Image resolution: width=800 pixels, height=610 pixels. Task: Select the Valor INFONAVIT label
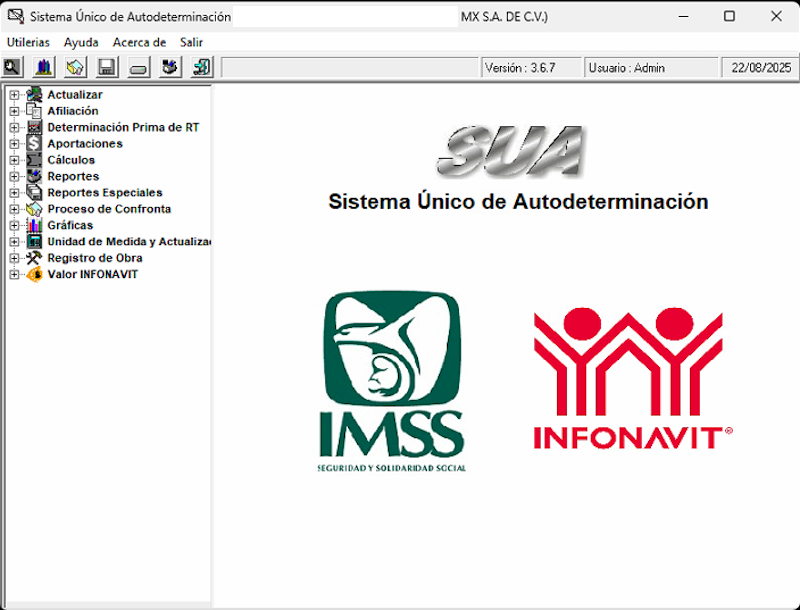[93, 274]
